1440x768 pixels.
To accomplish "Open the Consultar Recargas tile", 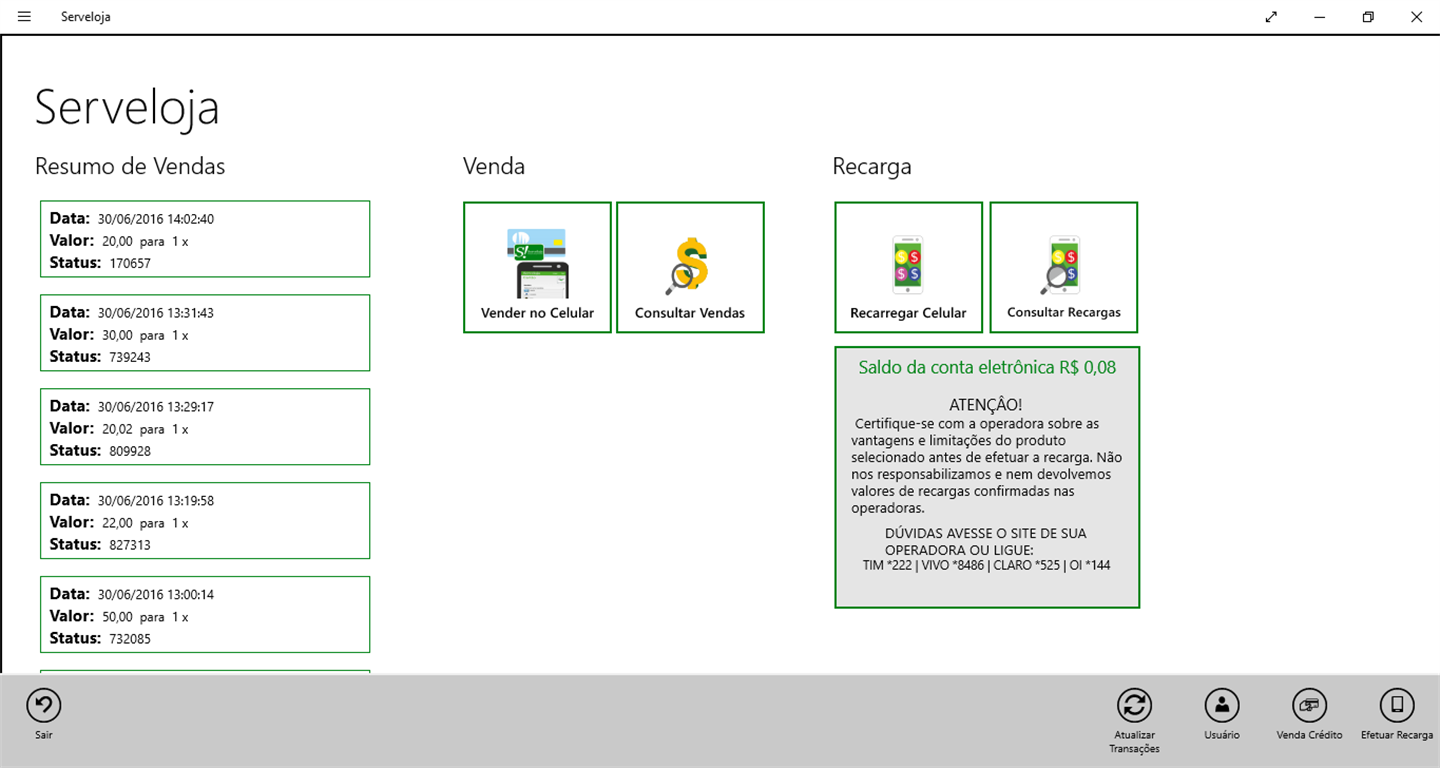I will pos(1064,267).
